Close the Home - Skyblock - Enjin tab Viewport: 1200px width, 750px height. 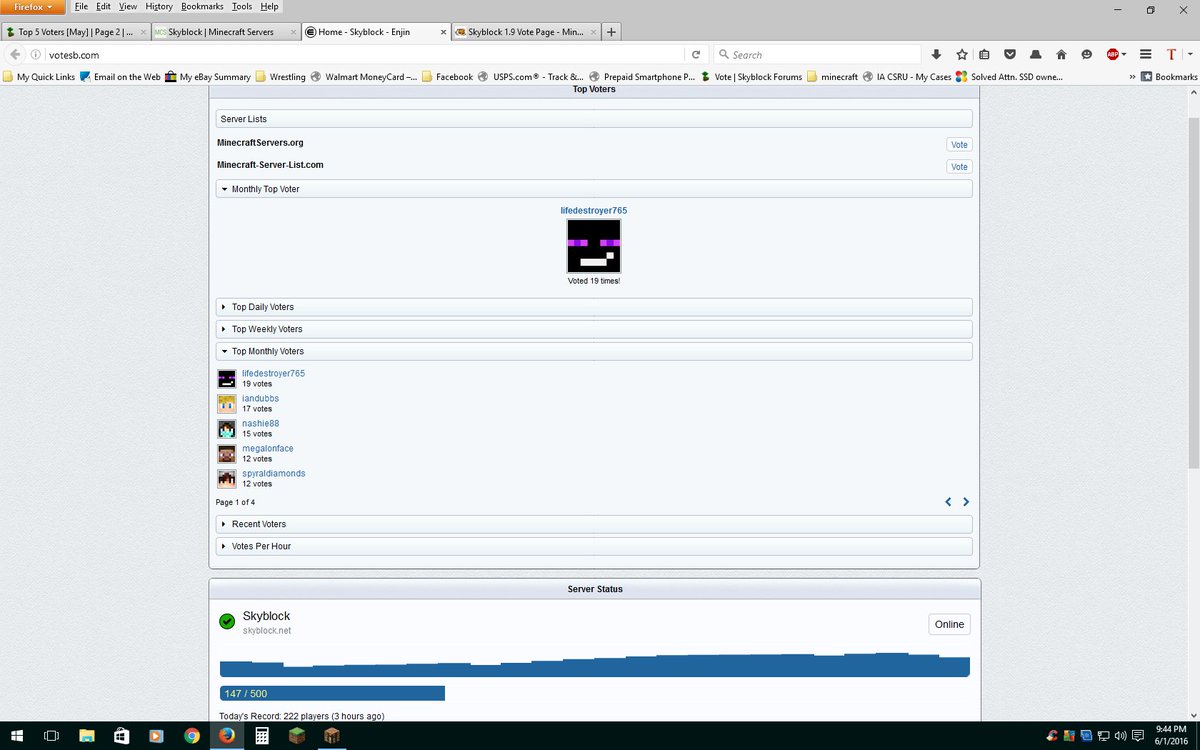tap(444, 32)
